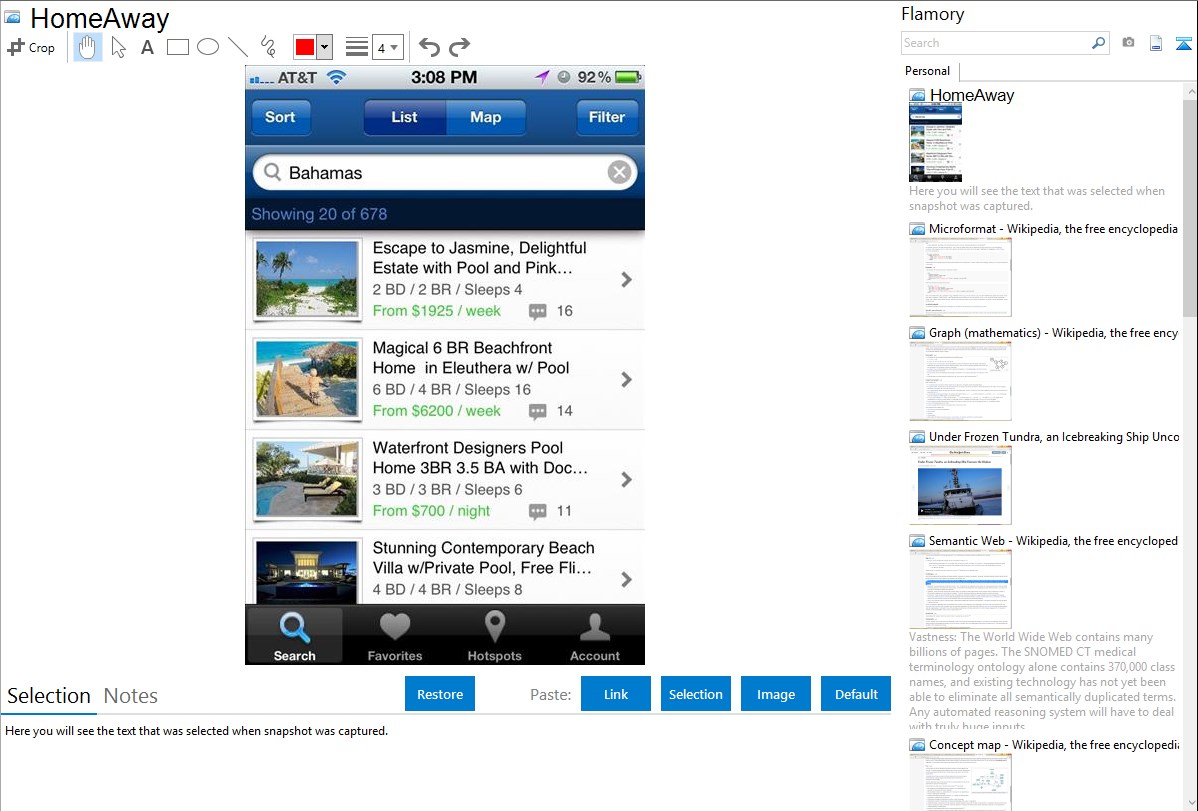Switch to List view in the screenshot
Image resolution: width=1198 pixels, height=811 pixels.
click(x=404, y=117)
